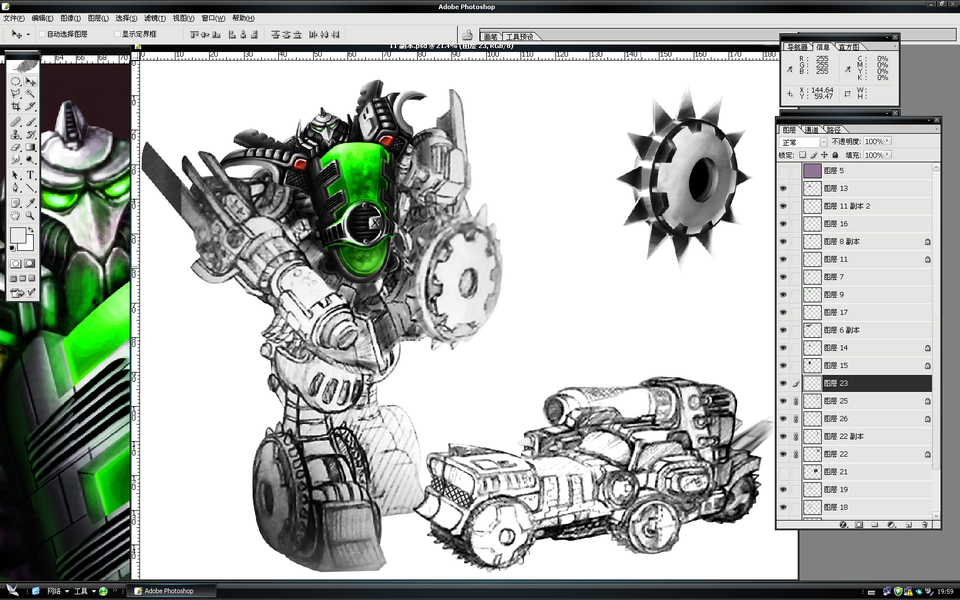Click the create new layer button
This screenshot has height=600, width=960.
[x=909, y=525]
